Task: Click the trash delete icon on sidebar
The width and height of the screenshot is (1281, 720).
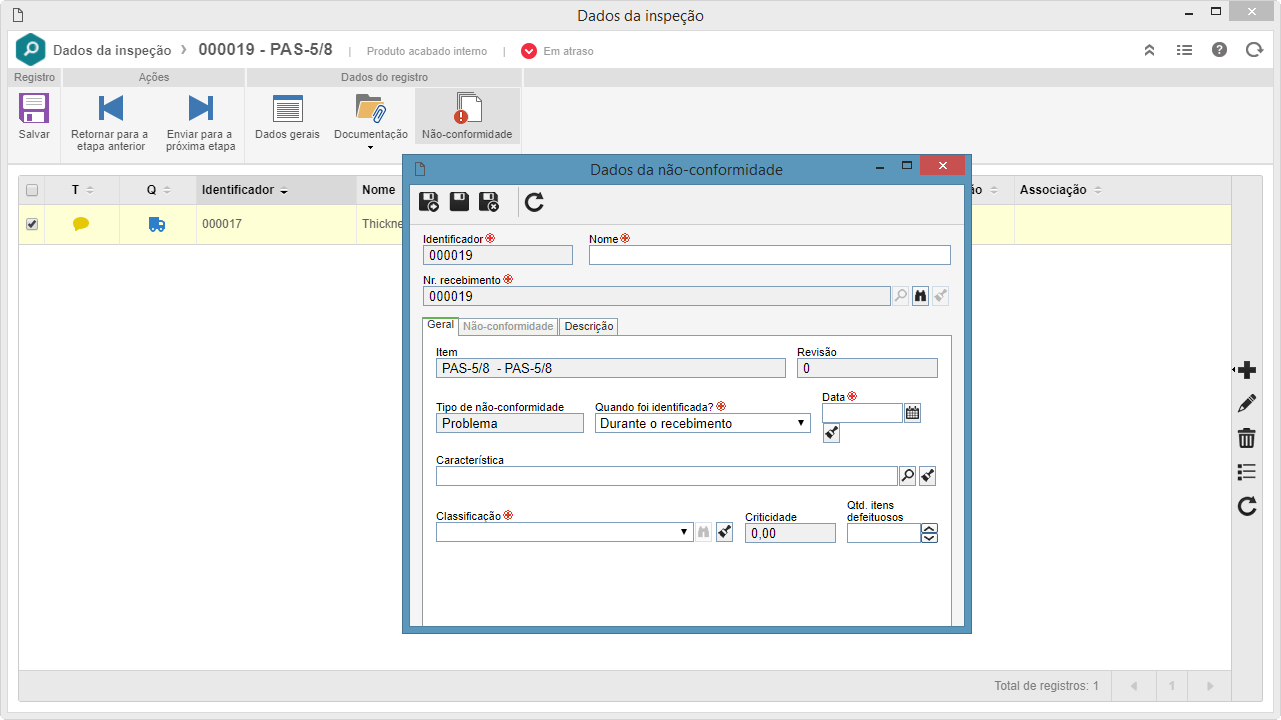Action: point(1247,438)
